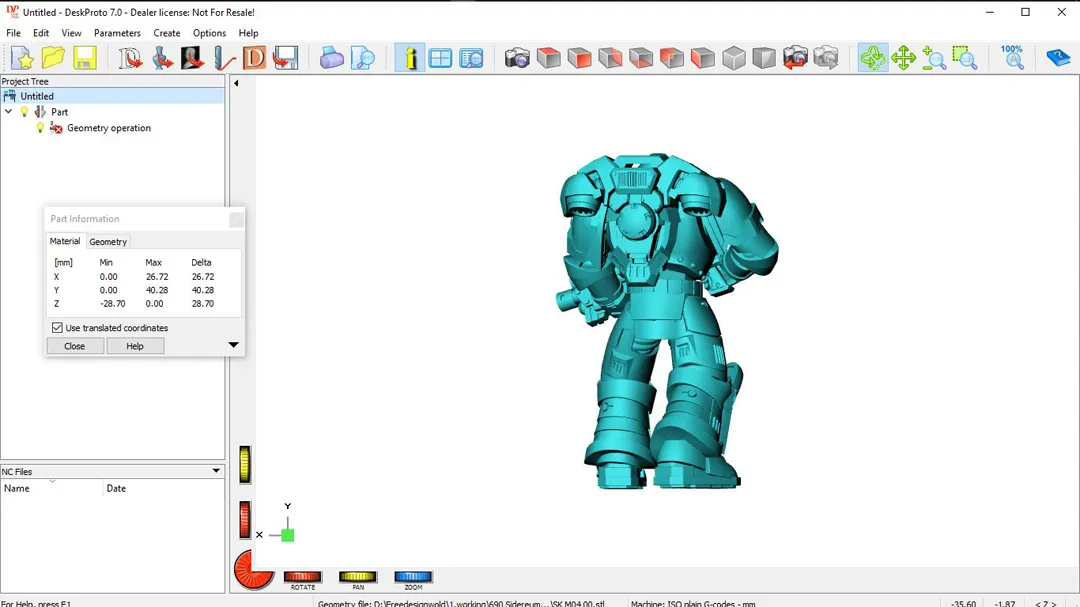The height and width of the screenshot is (607, 1080).
Task: Activate the plus/minus Zoom magnifier icon
Action: [934, 58]
